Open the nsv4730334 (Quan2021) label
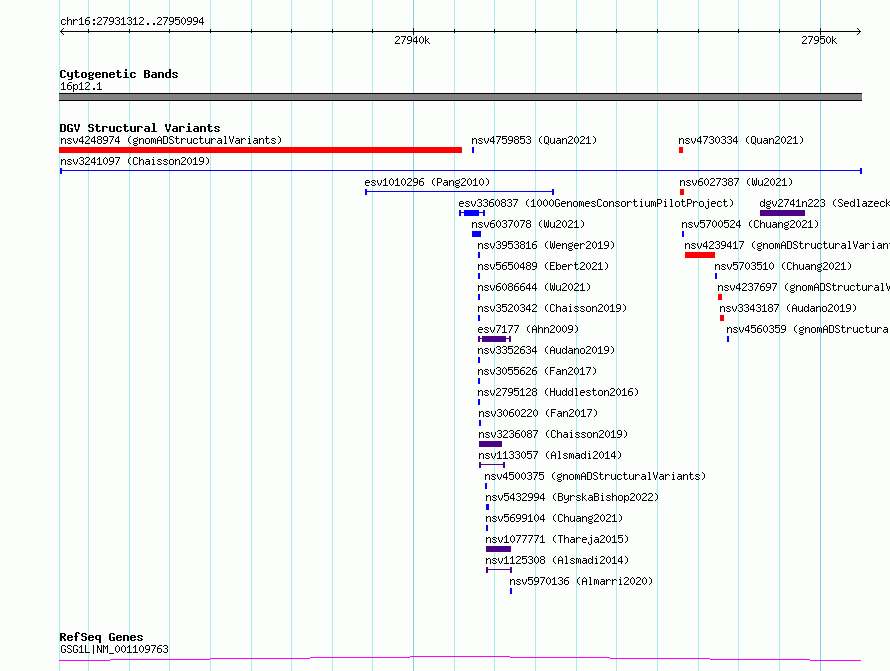The height and width of the screenshot is (671, 890). tap(741, 140)
